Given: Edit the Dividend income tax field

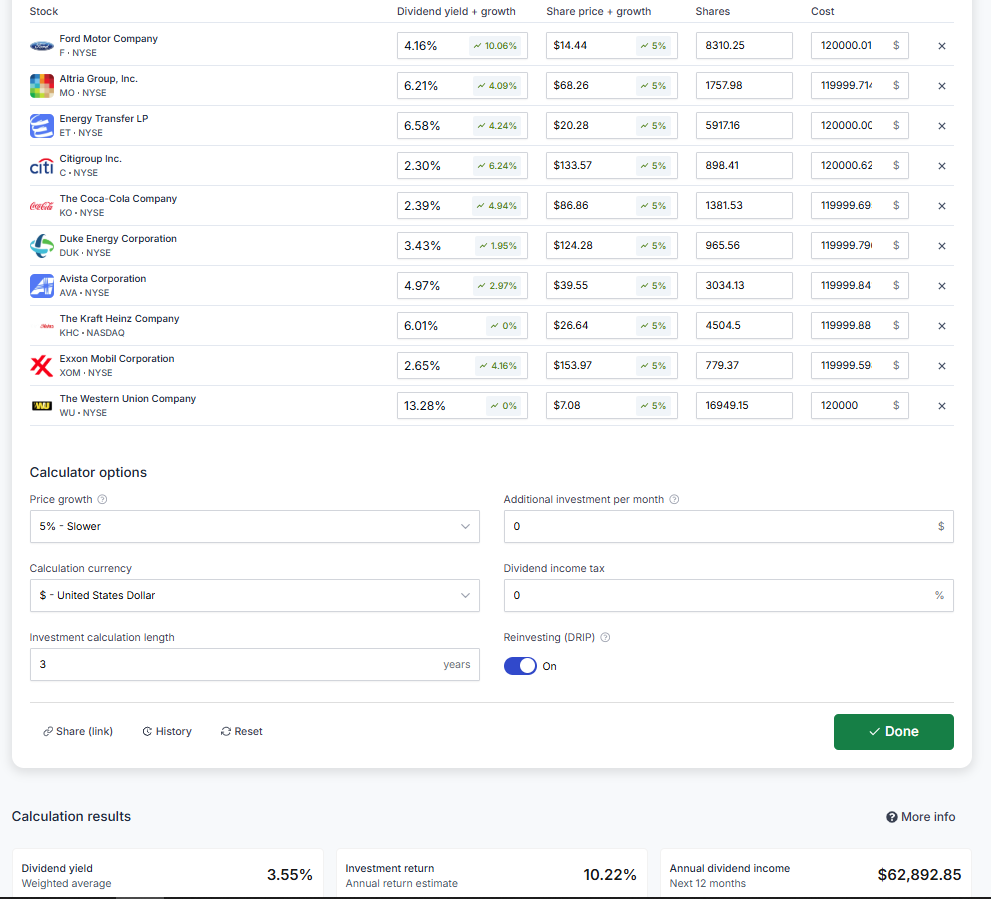Looking at the screenshot, I should pyautogui.click(x=728, y=596).
